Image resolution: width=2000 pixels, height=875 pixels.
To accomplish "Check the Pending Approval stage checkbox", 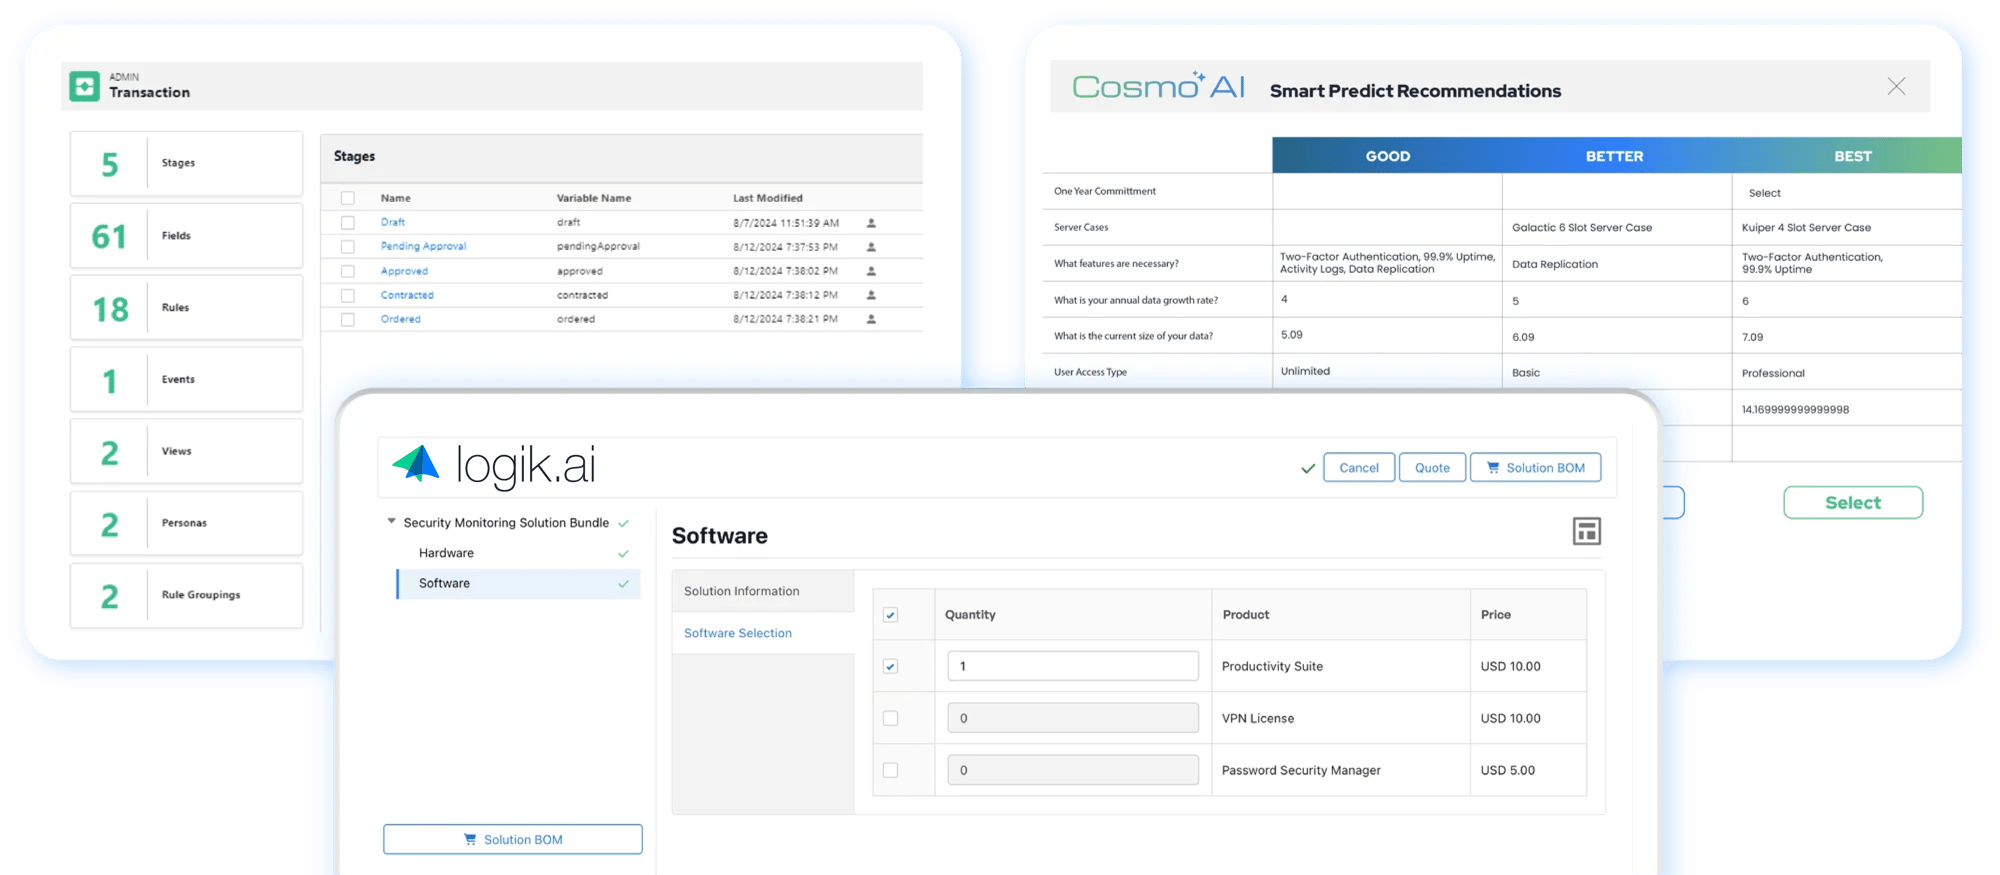I will [348, 247].
